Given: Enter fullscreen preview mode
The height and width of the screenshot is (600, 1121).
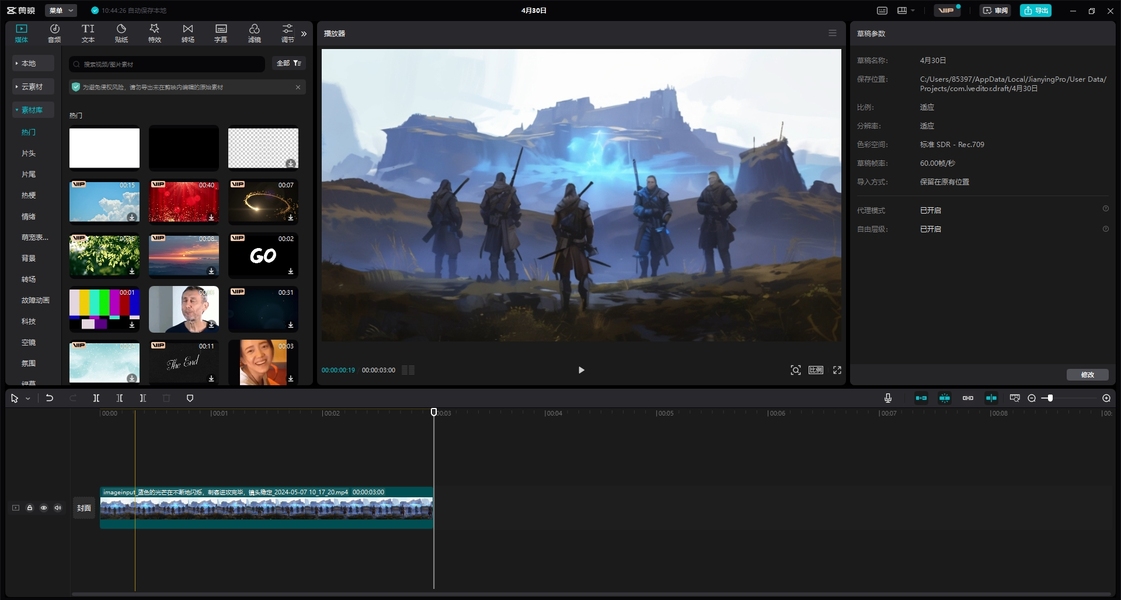Looking at the screenshot, I should (836, 370).
